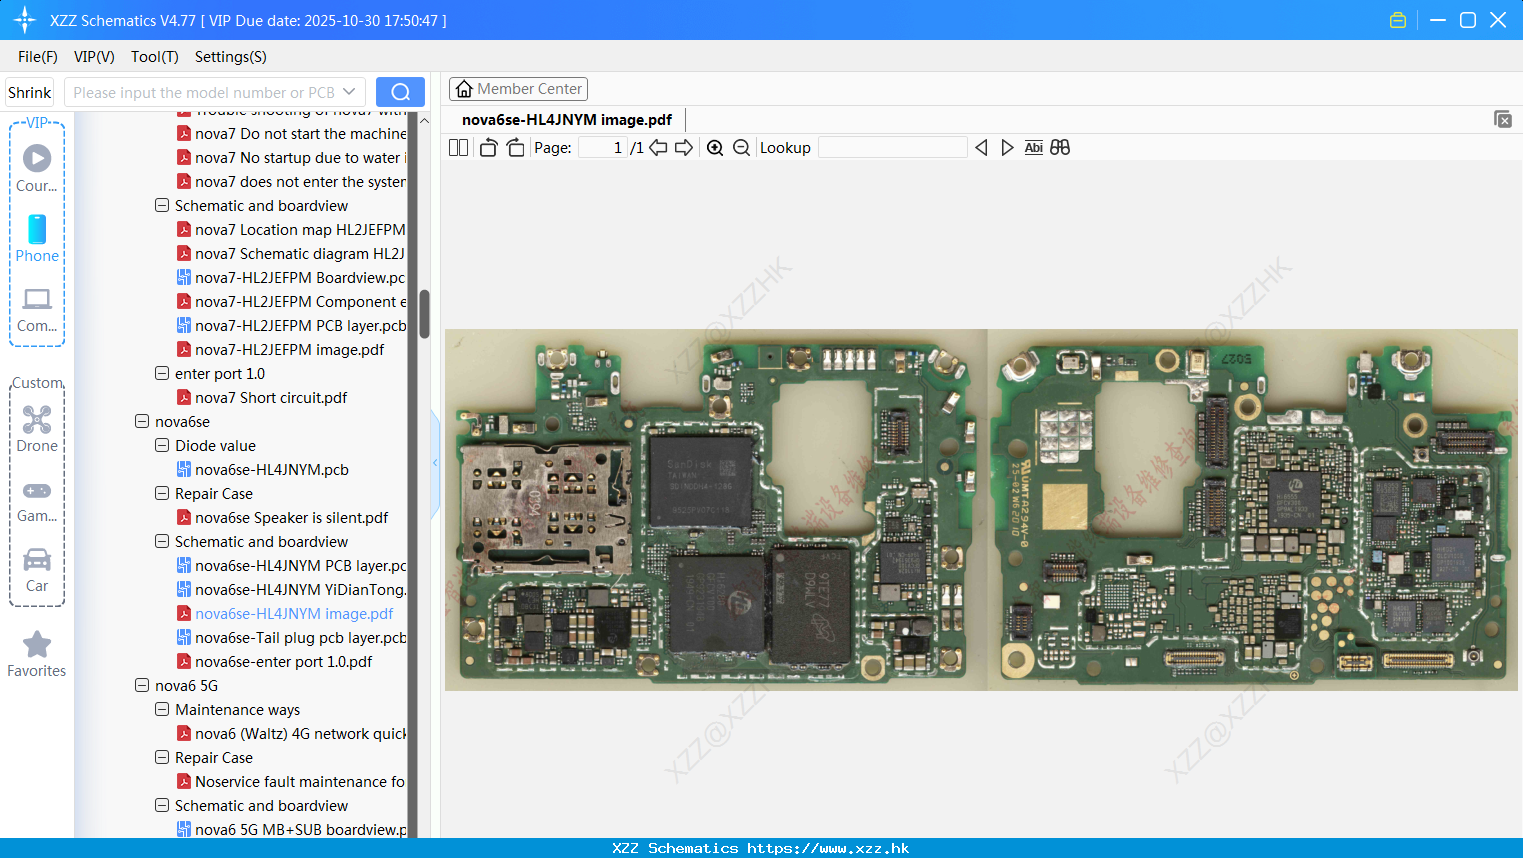Image resolution: width=1523 pixels, height=858 pixels.
Task: Open nova6se-HL4JNYM.pcb file
Action: pos(272,470)
